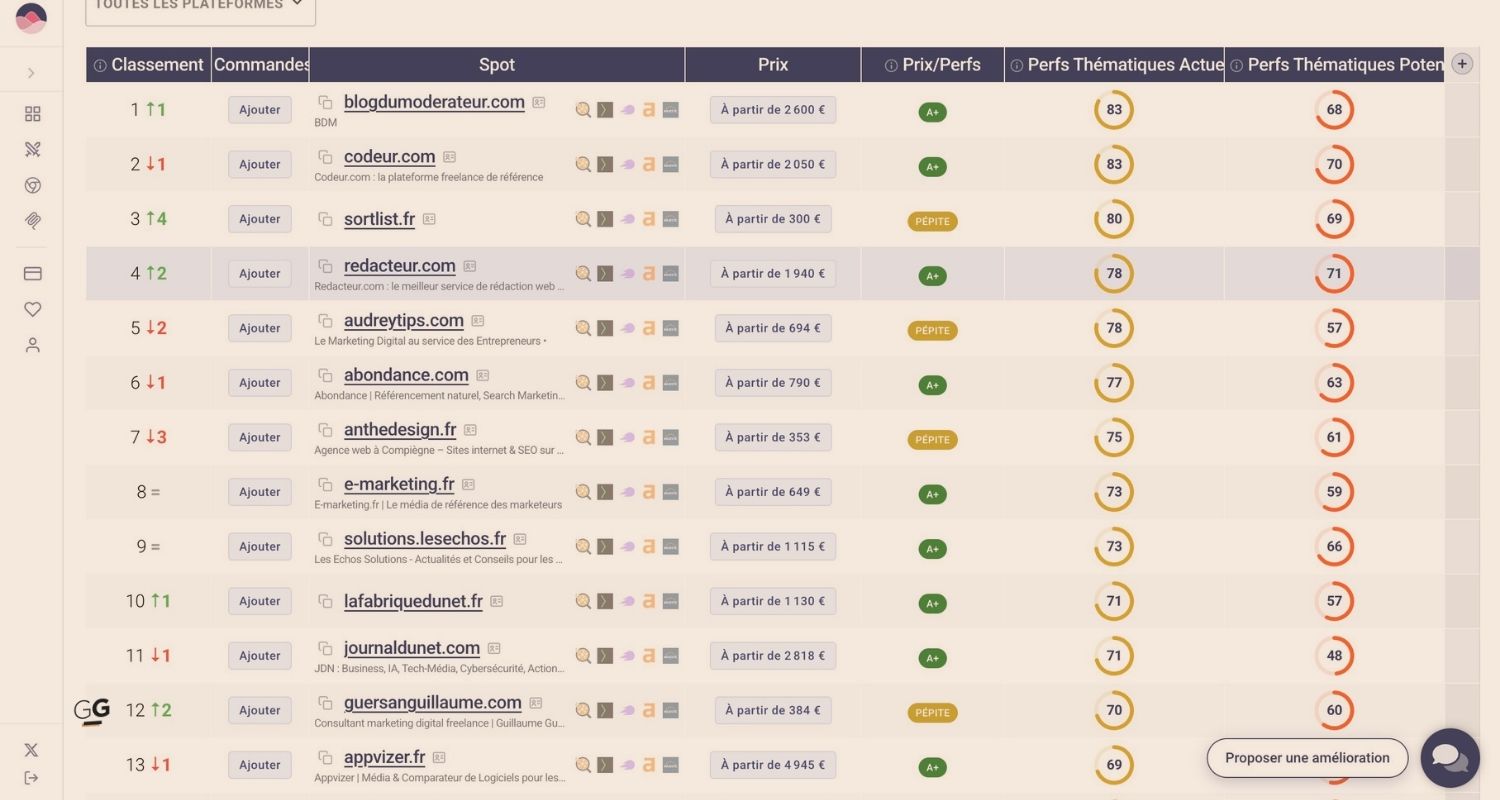Viewport: 1500px width, 800px height.
Task: Open the chat bubble widget
Action: pyautogui.click(x=1450, y=758)
